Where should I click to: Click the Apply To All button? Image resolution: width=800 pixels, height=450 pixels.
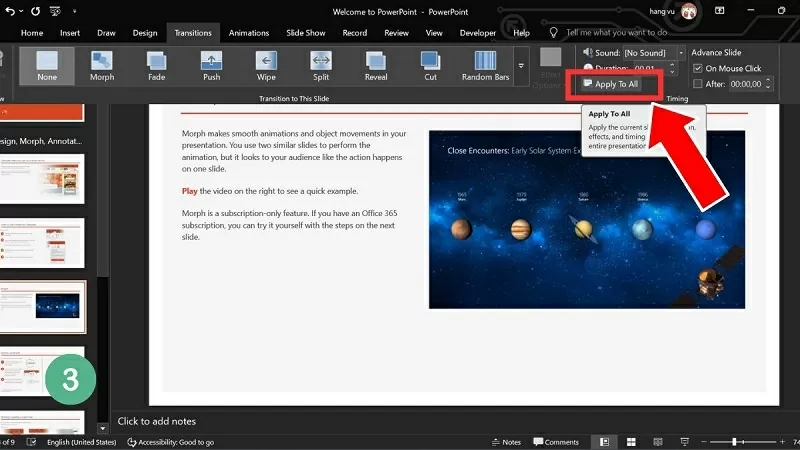click(610, 84)
